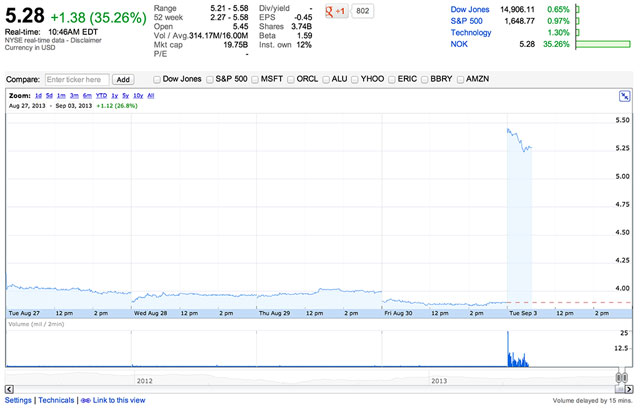Set chart zoom to 5d
Screen dimensions: 640x410
49,96
